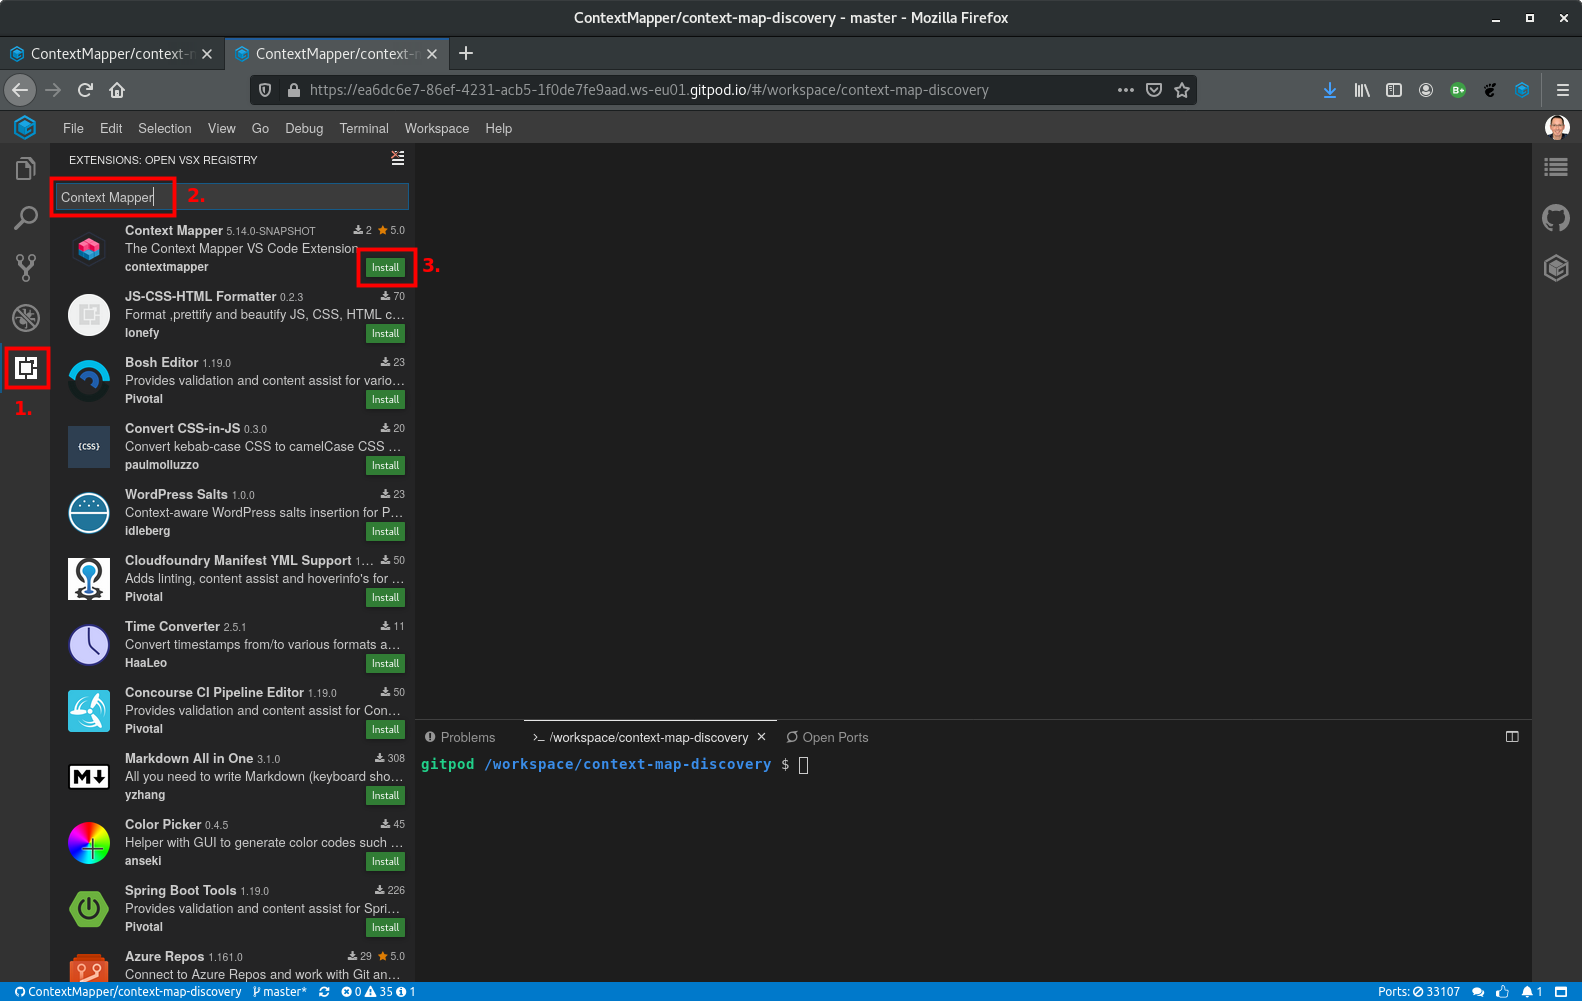Install Markdown All in One extension
The height and width of the screenshot is (1001, 1582).
(385, 796)
